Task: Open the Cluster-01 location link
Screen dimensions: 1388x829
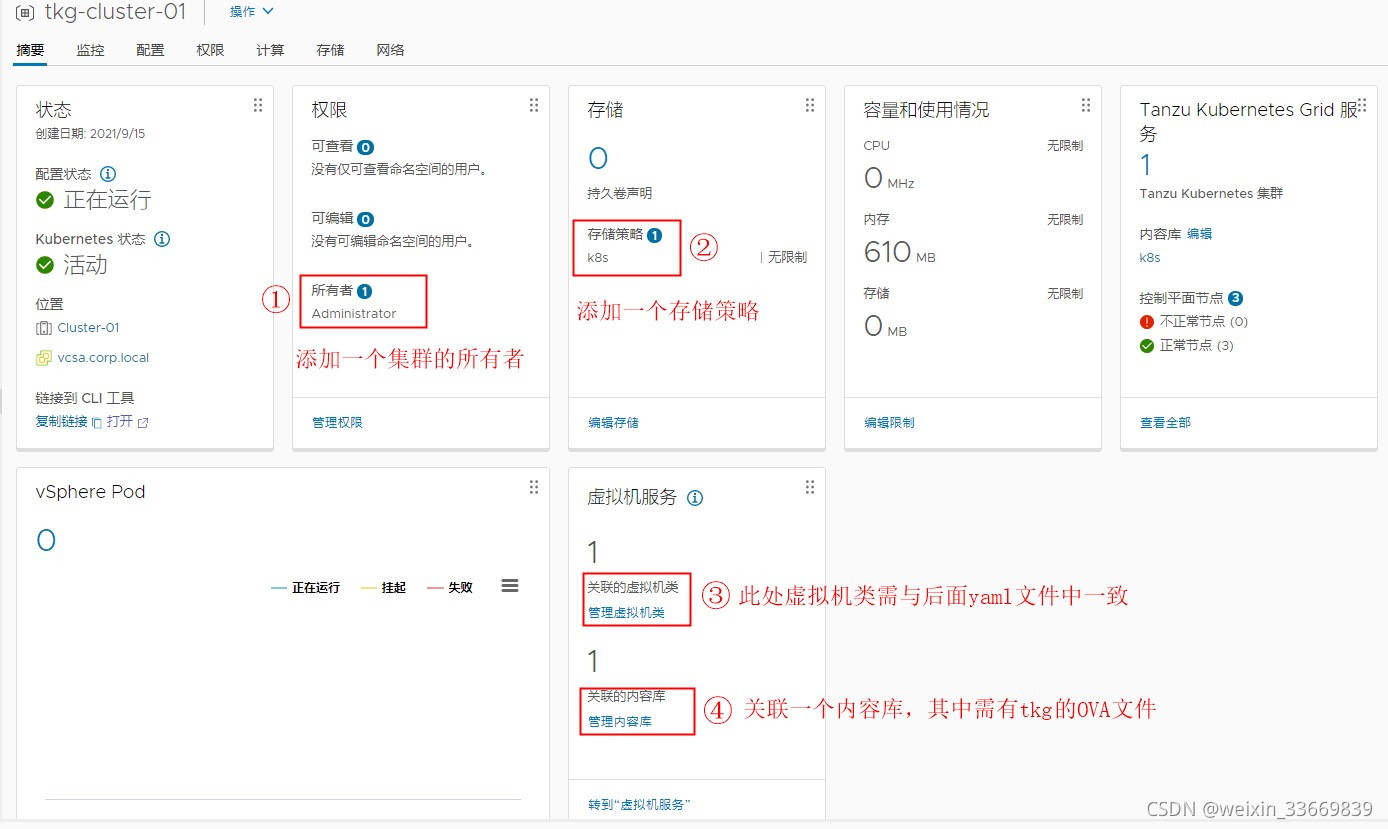Action: pos(89,328)
